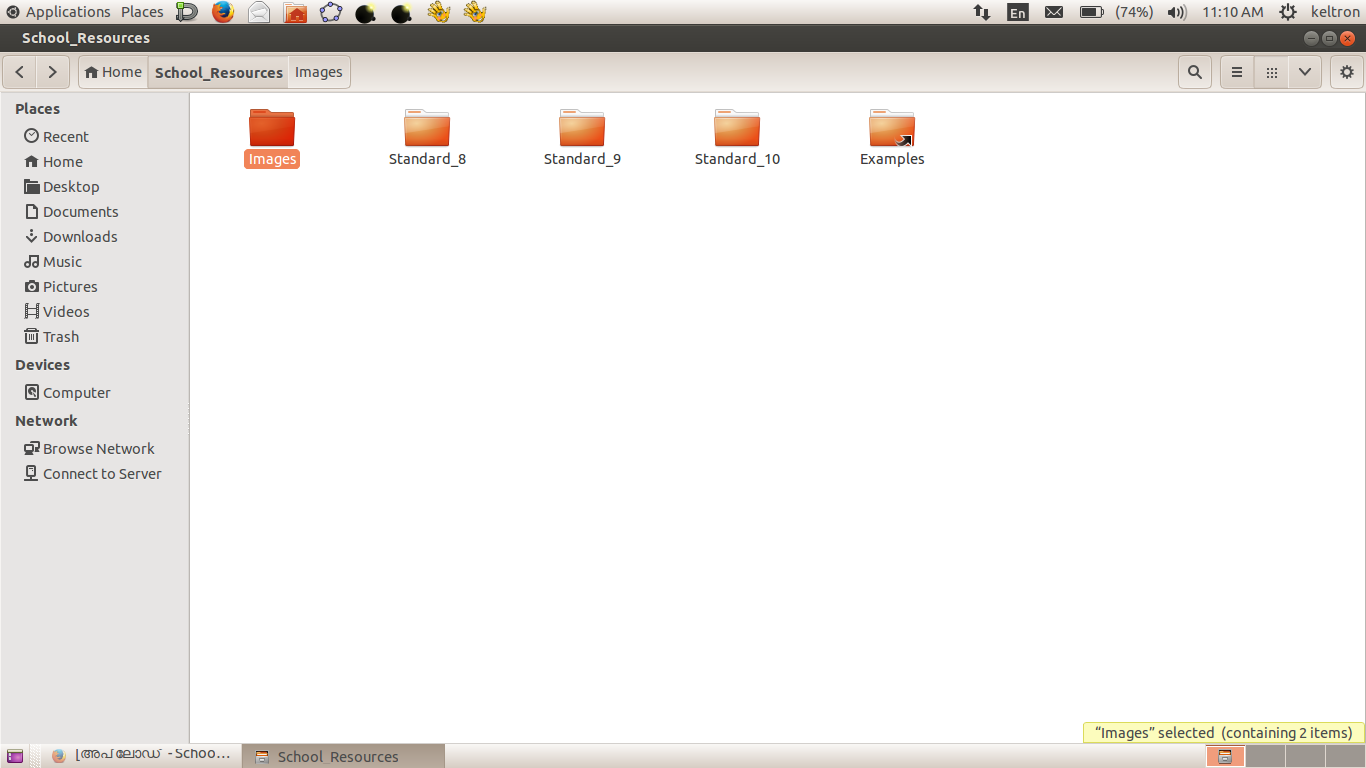This screenshot has height=768, width=1366.
Task: Click the search magnifier icon
Action: tap(1194, 72)
